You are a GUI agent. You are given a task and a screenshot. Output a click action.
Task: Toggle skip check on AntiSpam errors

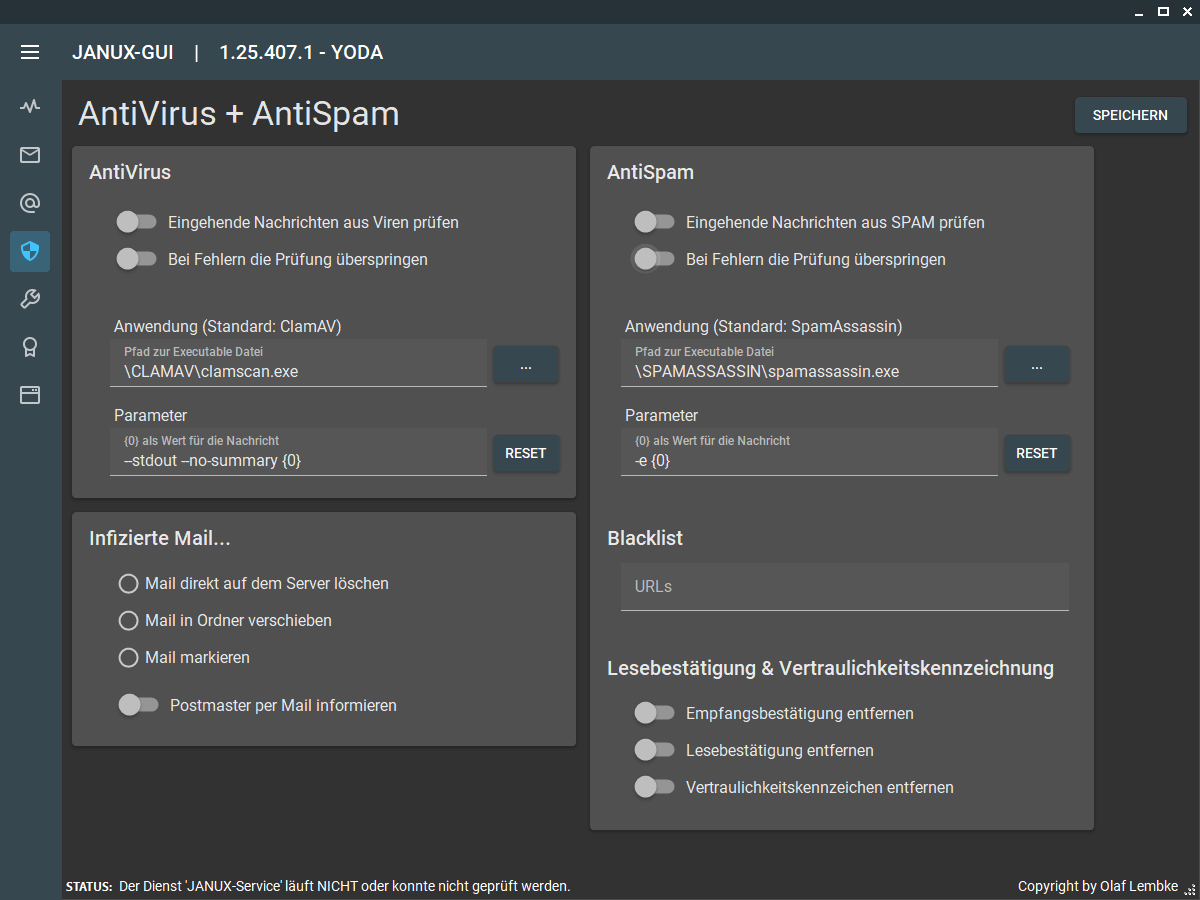[655, 259]
